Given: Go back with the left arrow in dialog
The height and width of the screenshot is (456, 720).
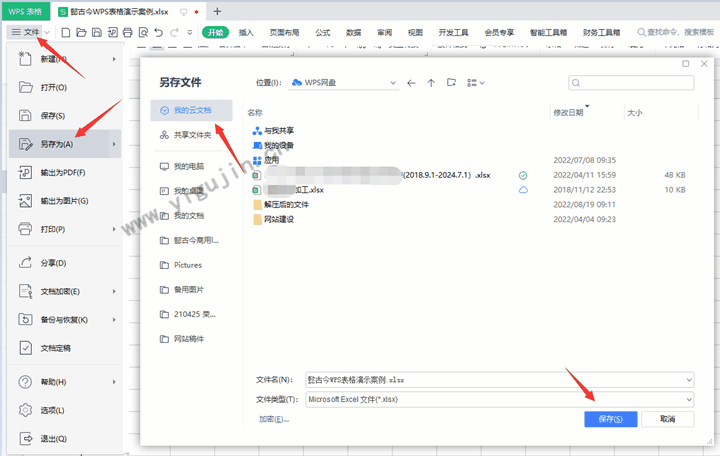Looking at the screenshot, I should pyautogui.click(x=411, y=83).
